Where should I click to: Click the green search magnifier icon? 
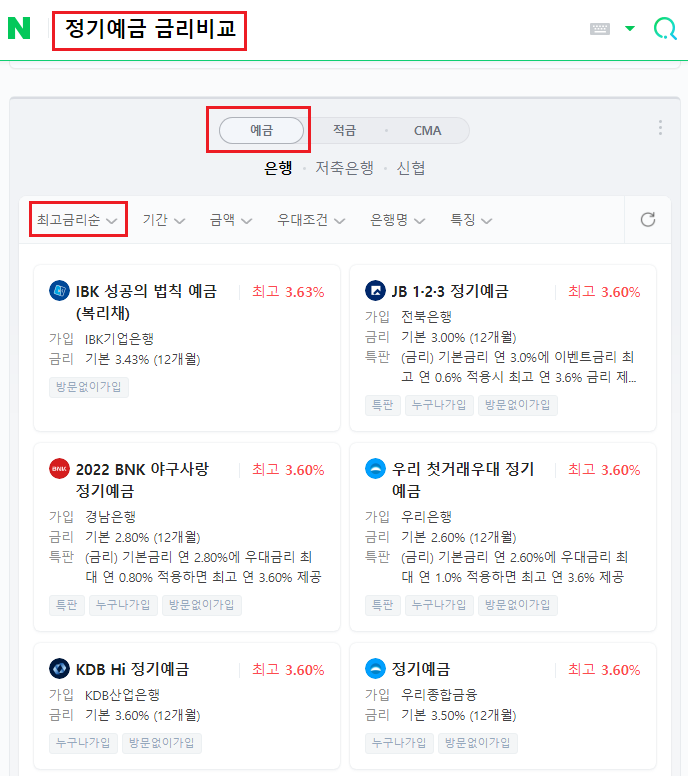click(x=665, y=29)
